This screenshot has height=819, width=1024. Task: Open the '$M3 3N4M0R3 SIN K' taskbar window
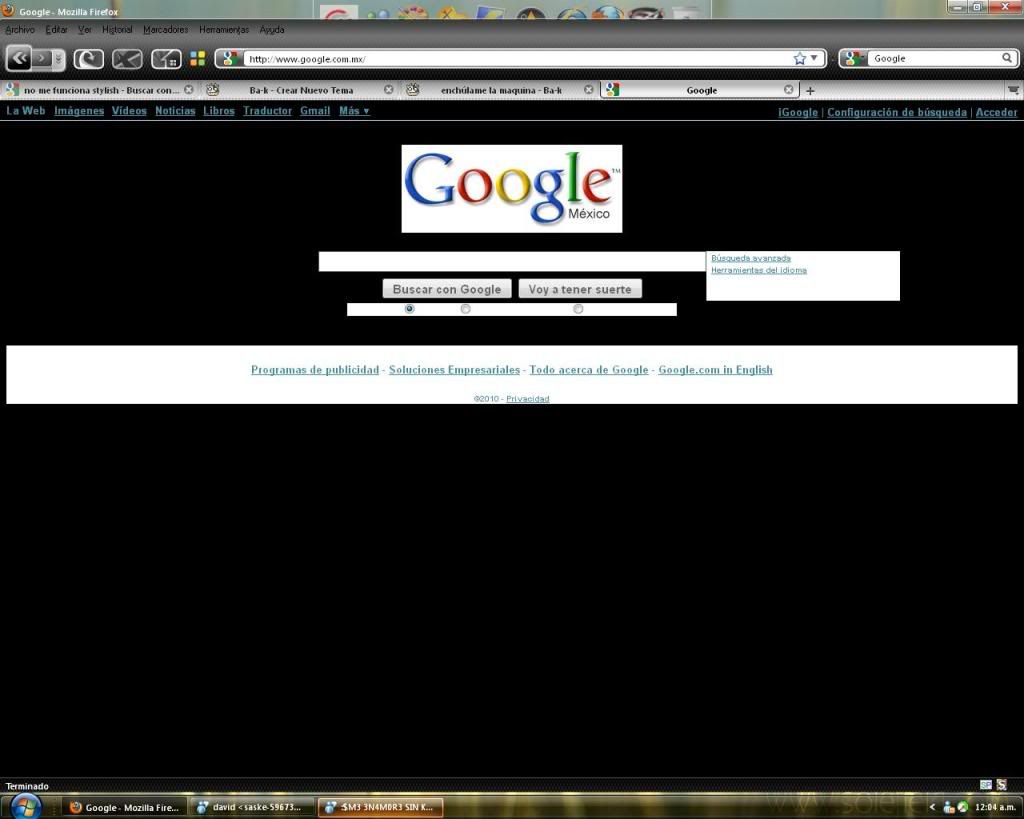[380, 807]
